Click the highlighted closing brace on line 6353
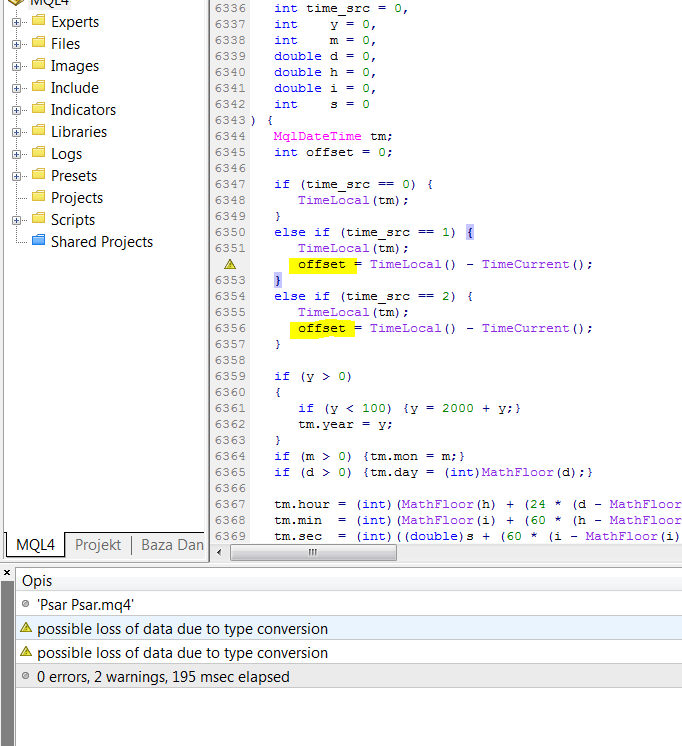682x746 pixels. [278, 280]
